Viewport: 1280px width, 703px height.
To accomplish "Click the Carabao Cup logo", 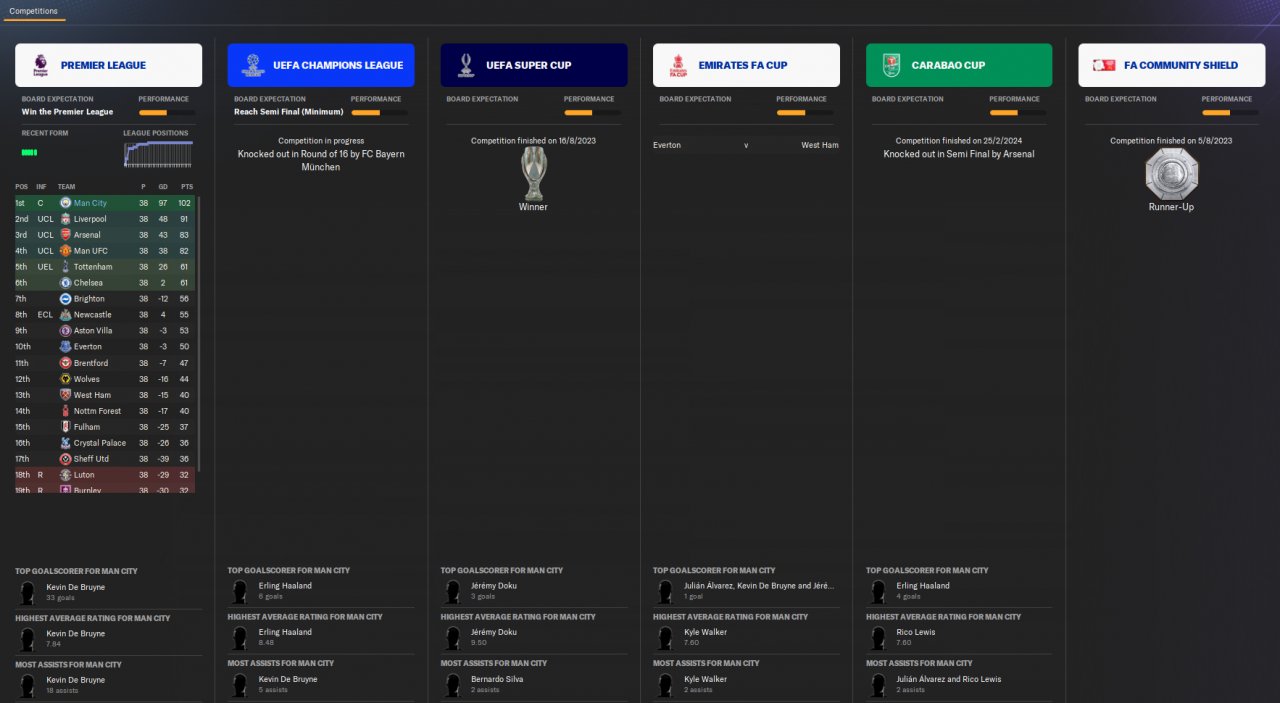I will coord(891,65).
